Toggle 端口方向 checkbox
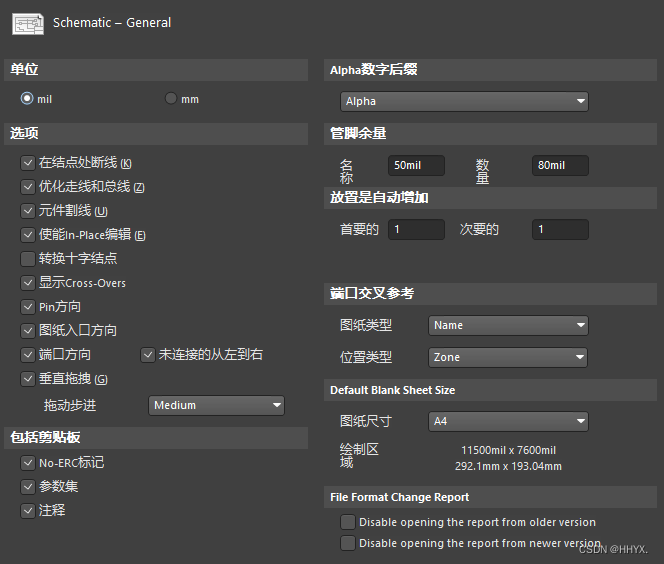The width and height of the screenshot is (664, 564). click(28, 355)
